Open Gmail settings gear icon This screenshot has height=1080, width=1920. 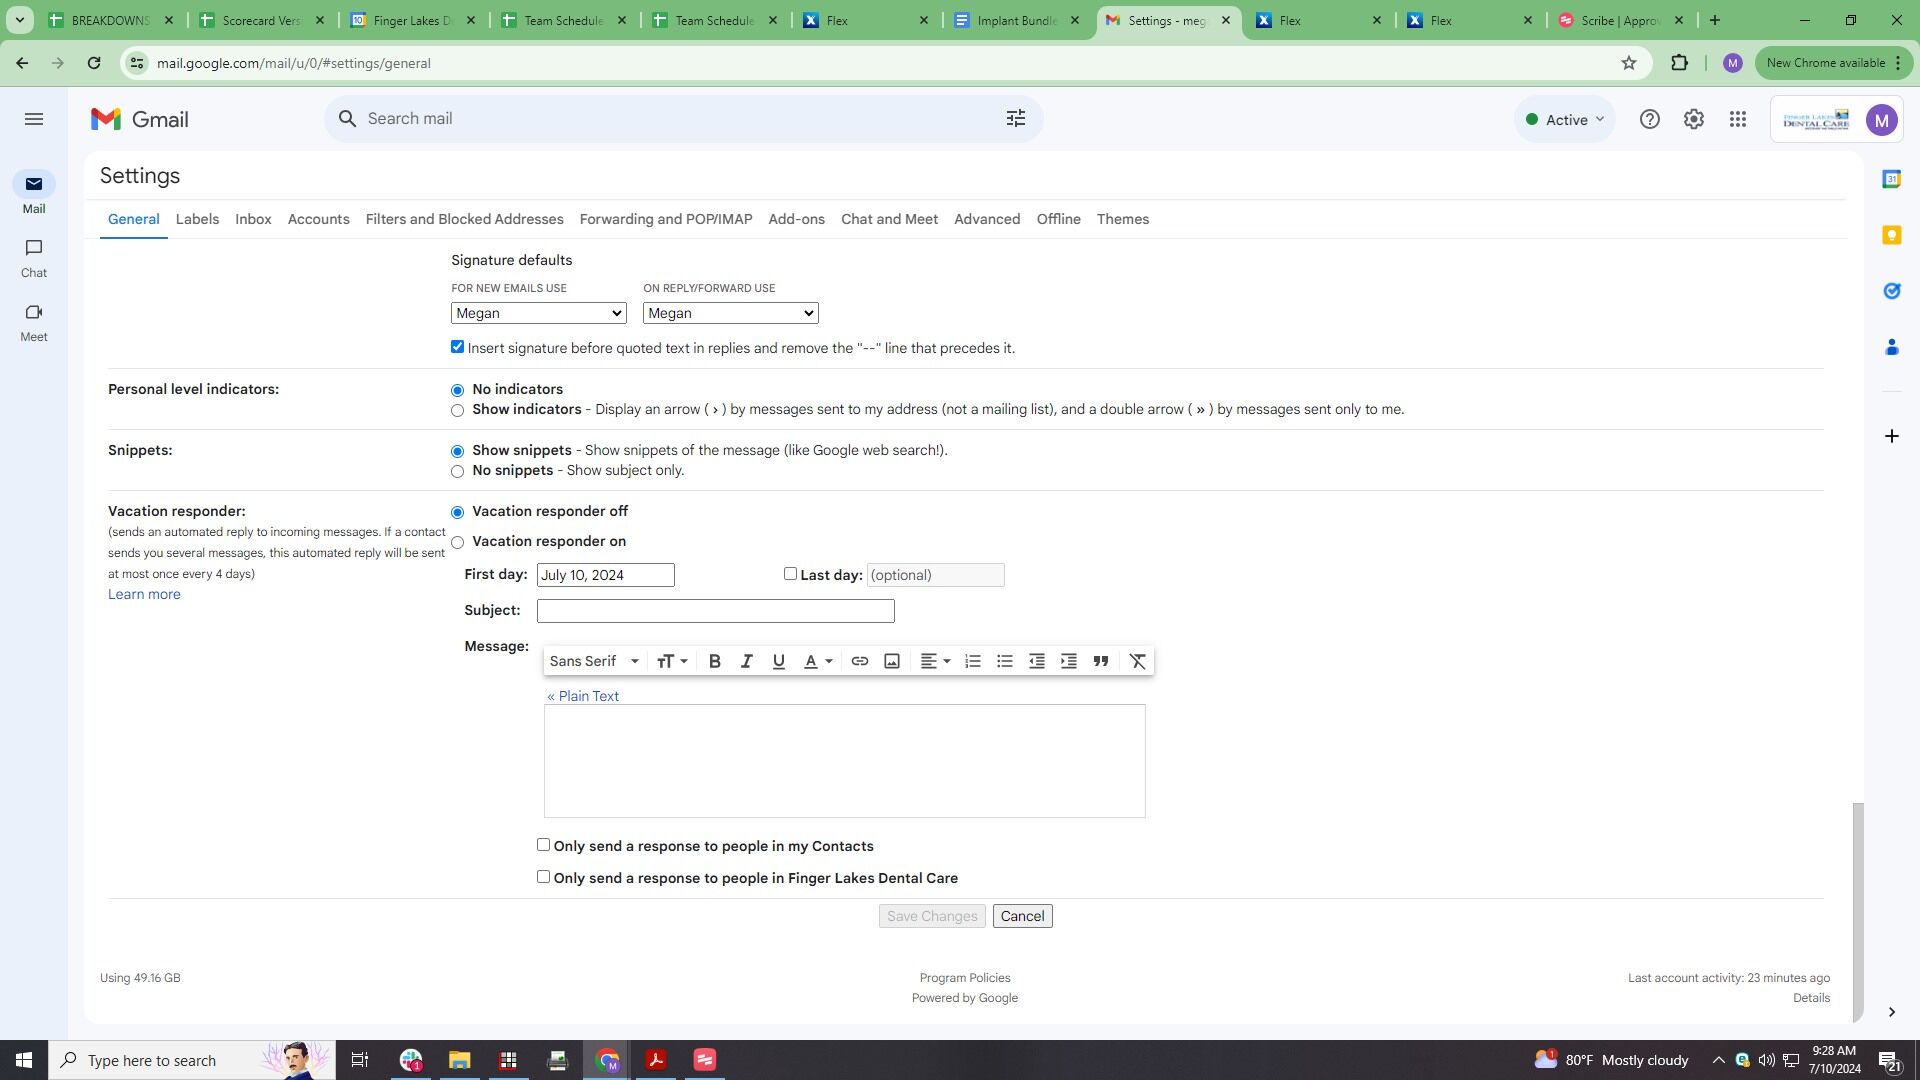[1693, 119]
